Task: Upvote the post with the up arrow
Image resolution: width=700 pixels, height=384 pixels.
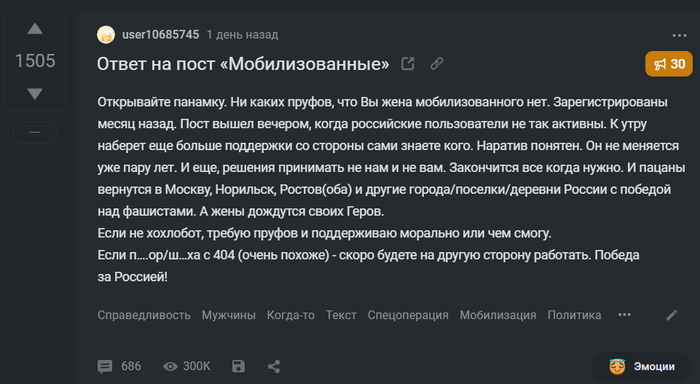Action: click(35, 29)
